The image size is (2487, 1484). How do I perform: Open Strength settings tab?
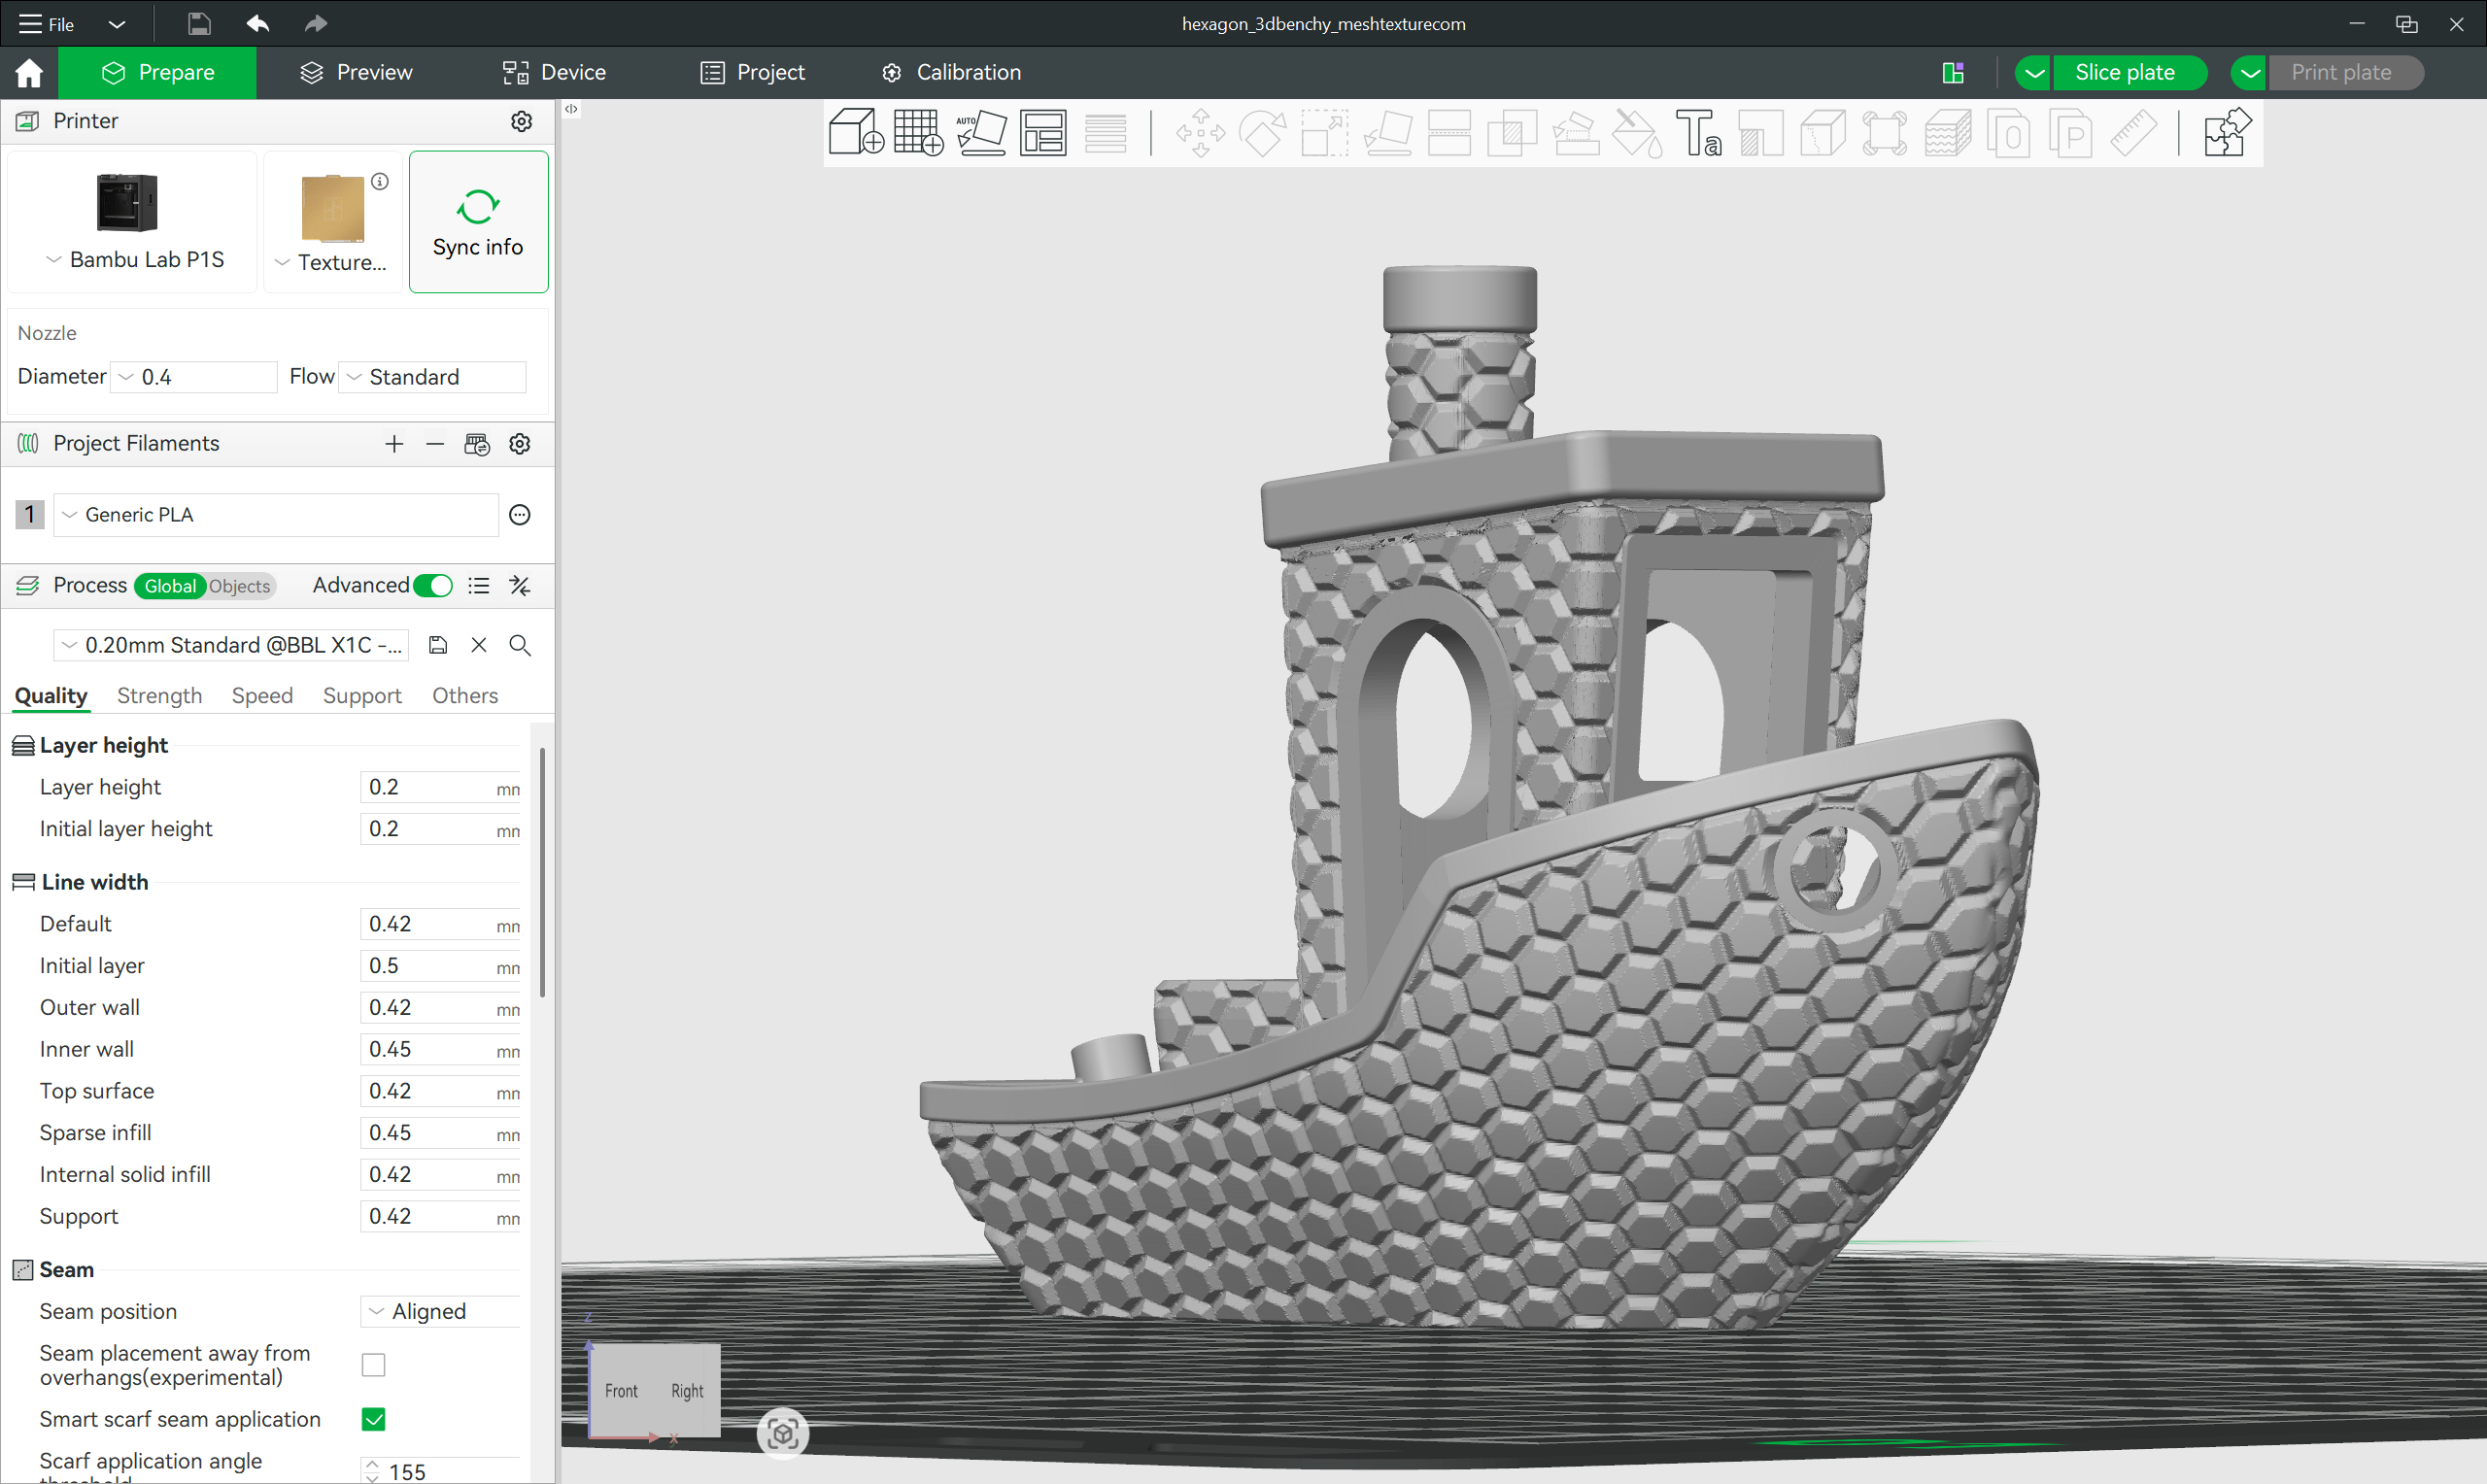pyautogui.click(x=159, y=696)
